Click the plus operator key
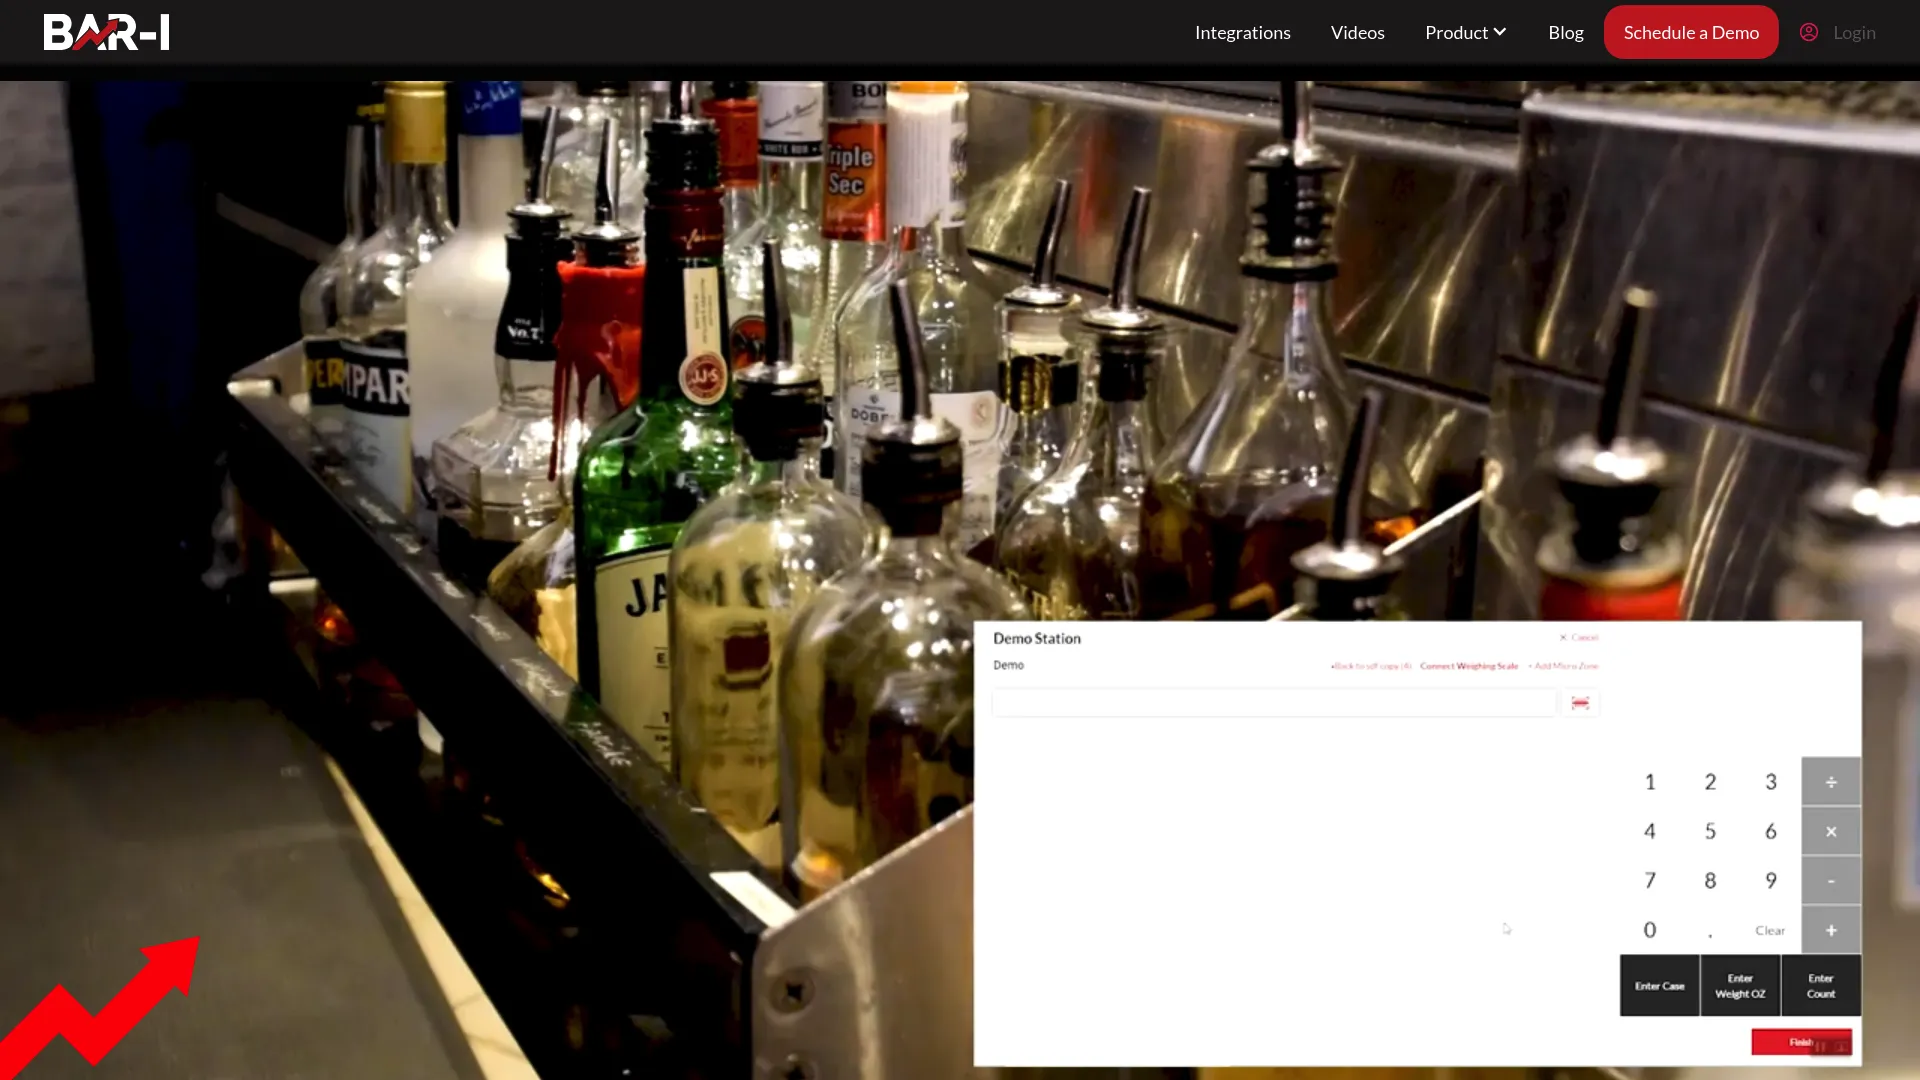Image resolution: width=1920 pixels, height=1080 pixels. point(1831,930)
